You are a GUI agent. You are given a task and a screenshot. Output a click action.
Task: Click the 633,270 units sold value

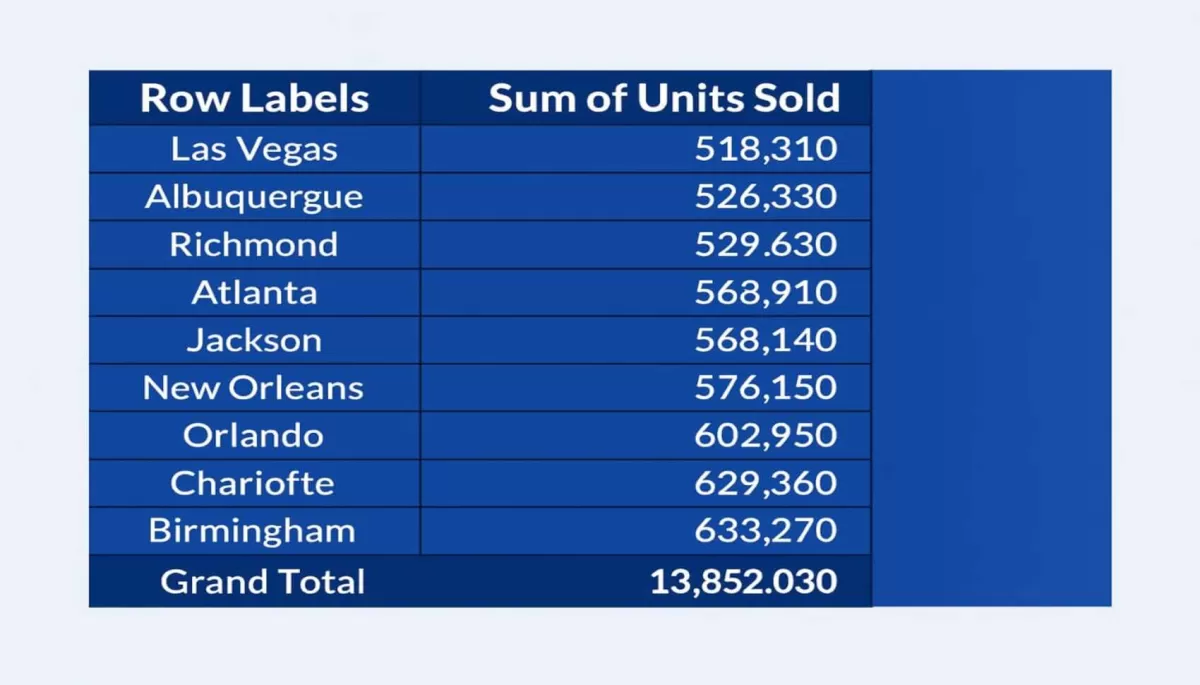pos(765,530)
